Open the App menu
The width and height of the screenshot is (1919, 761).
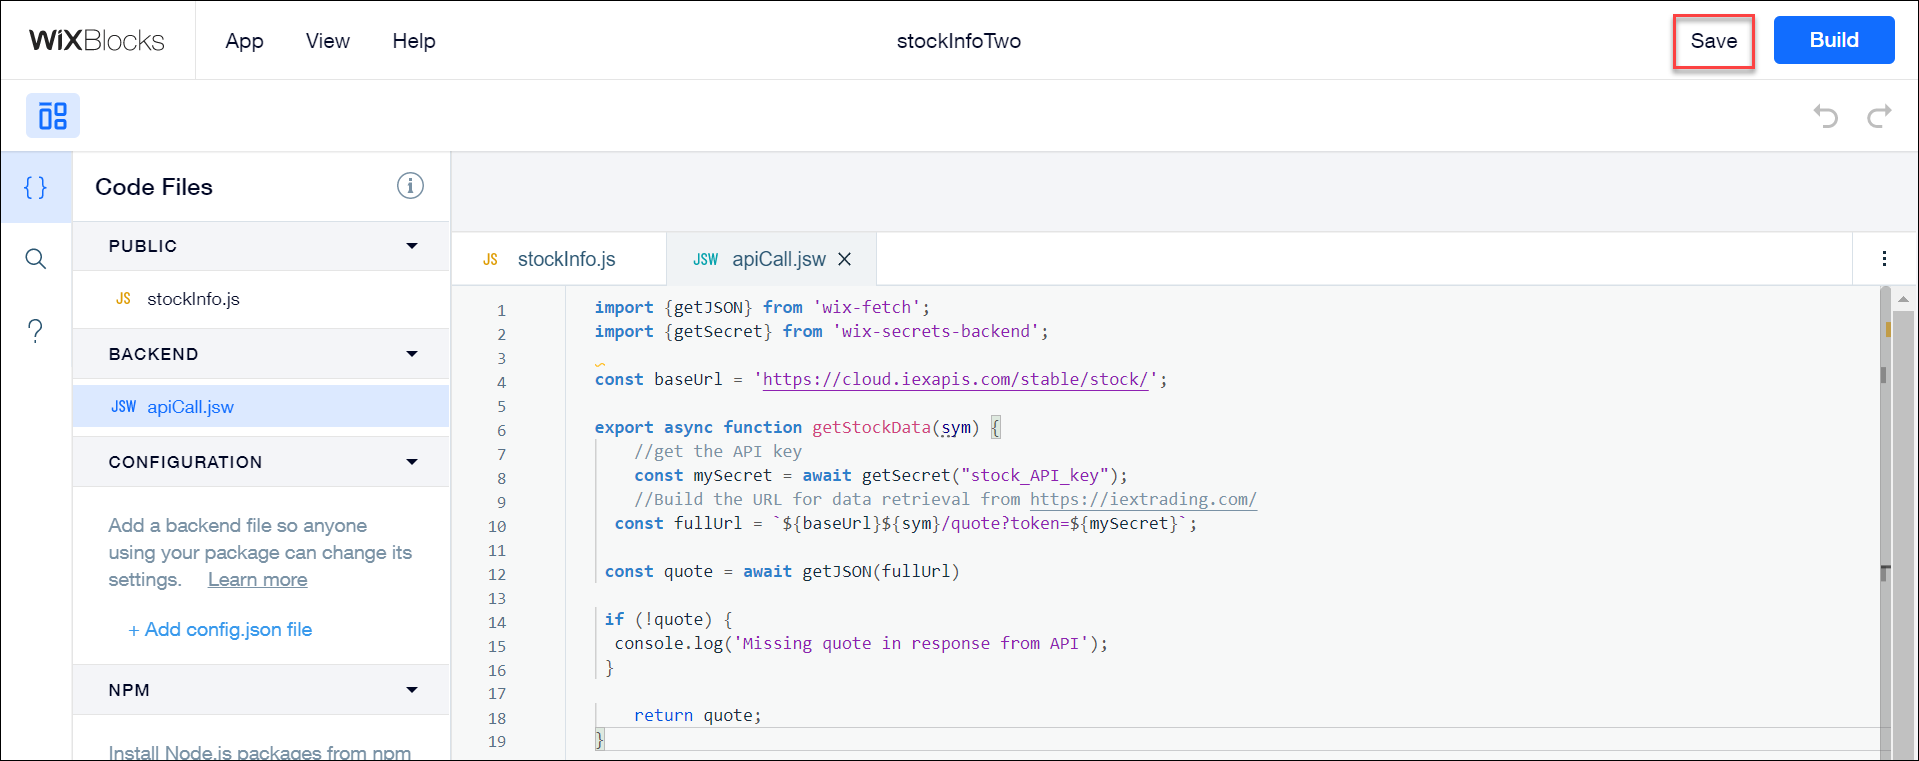pos(244,41)
